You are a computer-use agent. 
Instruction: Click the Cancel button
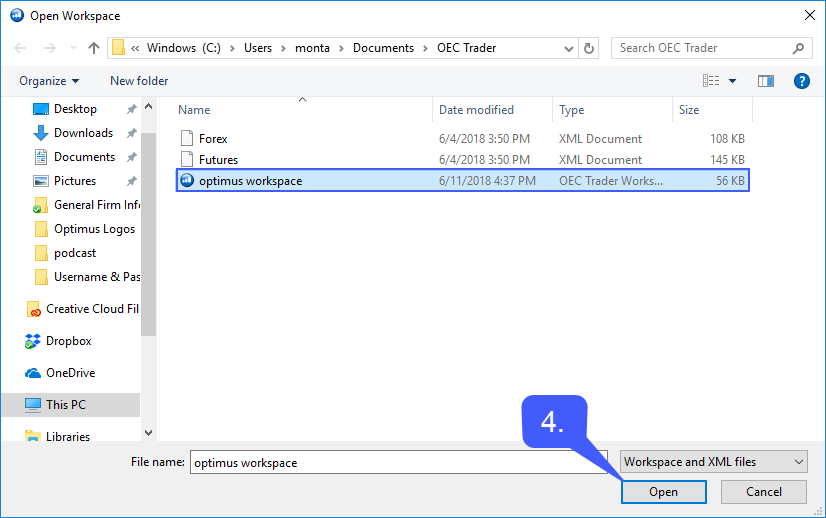point(764,492)
